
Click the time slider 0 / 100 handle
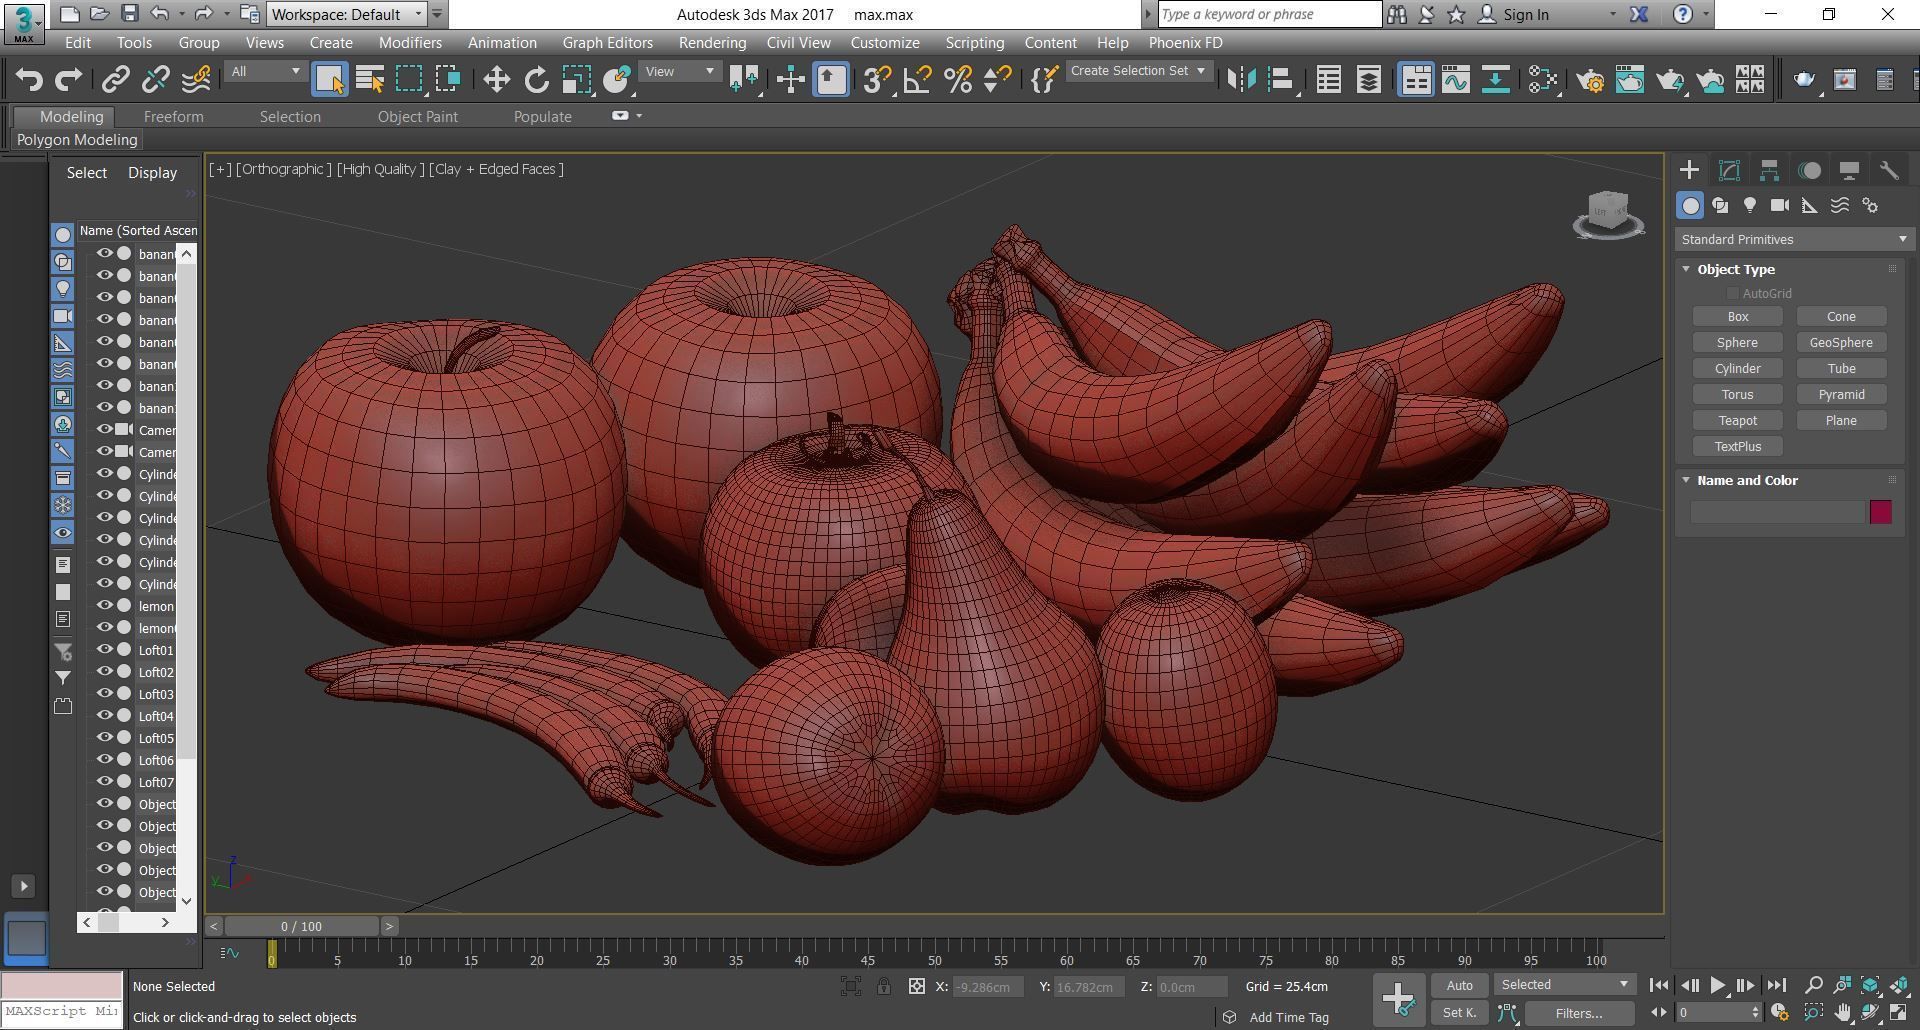tap(301, 926)
